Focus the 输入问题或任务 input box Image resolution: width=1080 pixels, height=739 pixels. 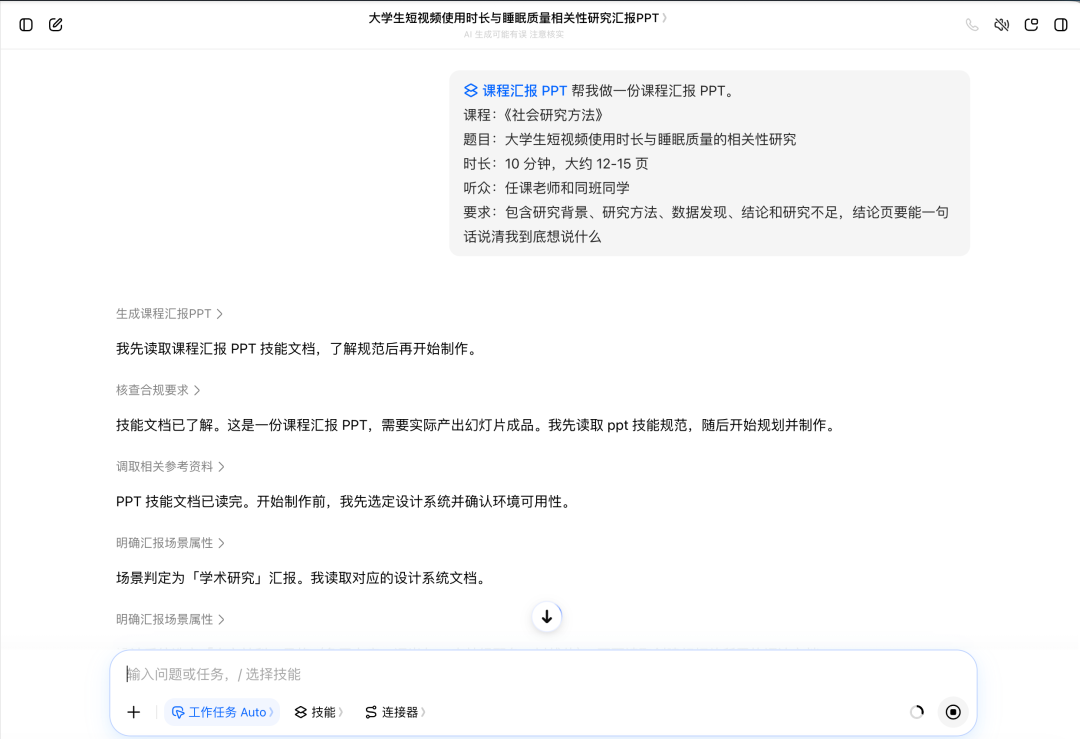[x=543, y=674]
